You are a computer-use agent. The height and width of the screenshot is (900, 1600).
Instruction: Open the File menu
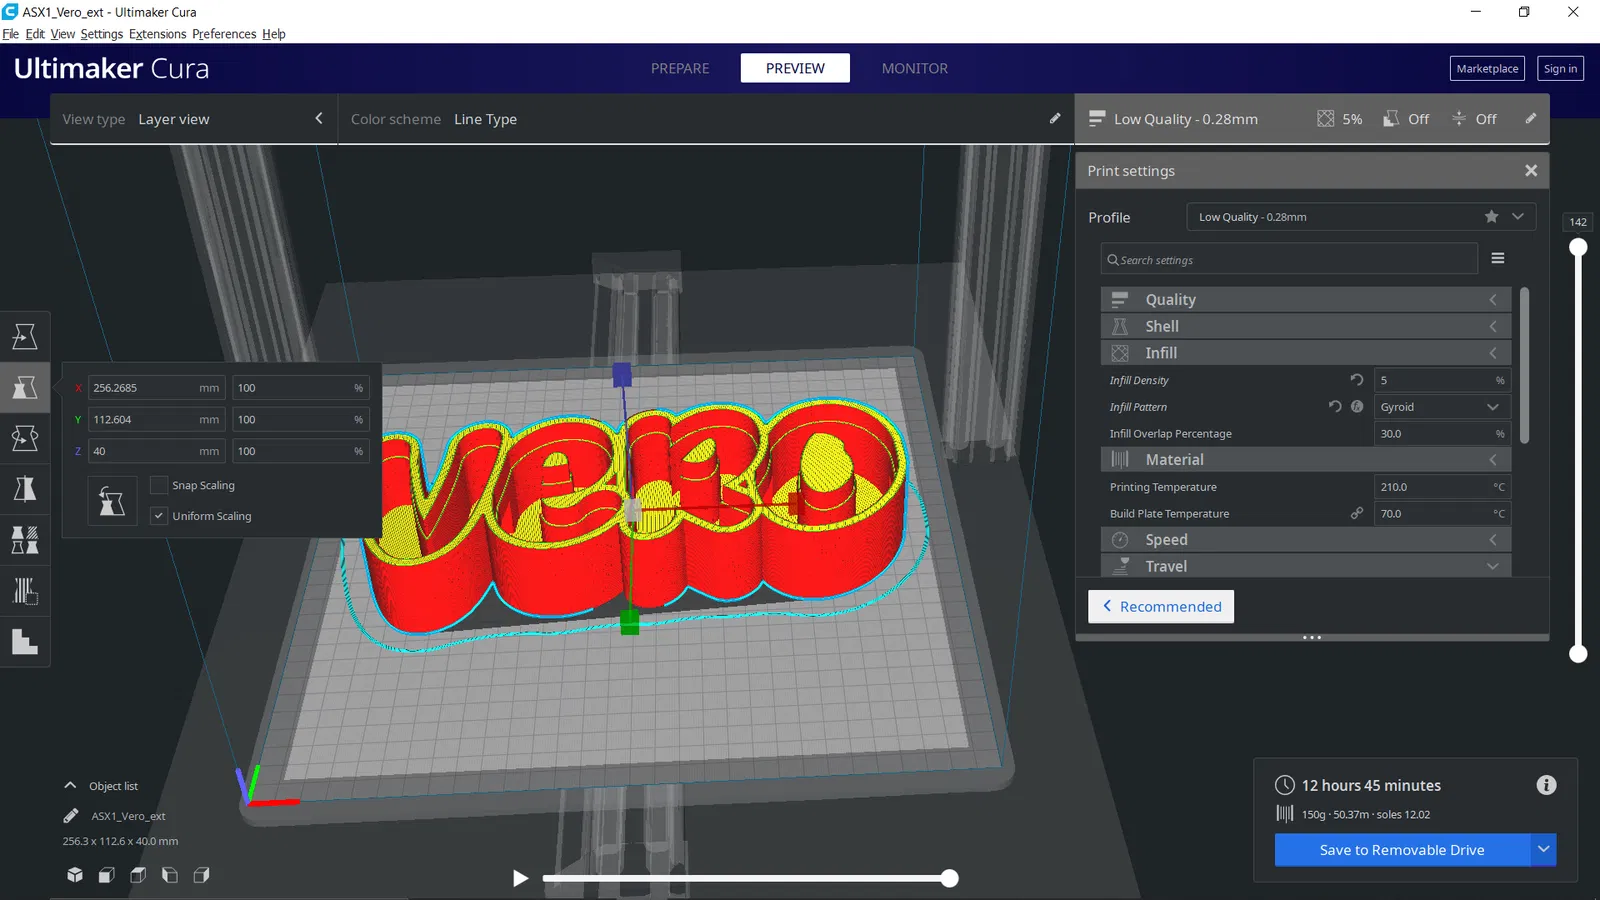pos(10,34)
